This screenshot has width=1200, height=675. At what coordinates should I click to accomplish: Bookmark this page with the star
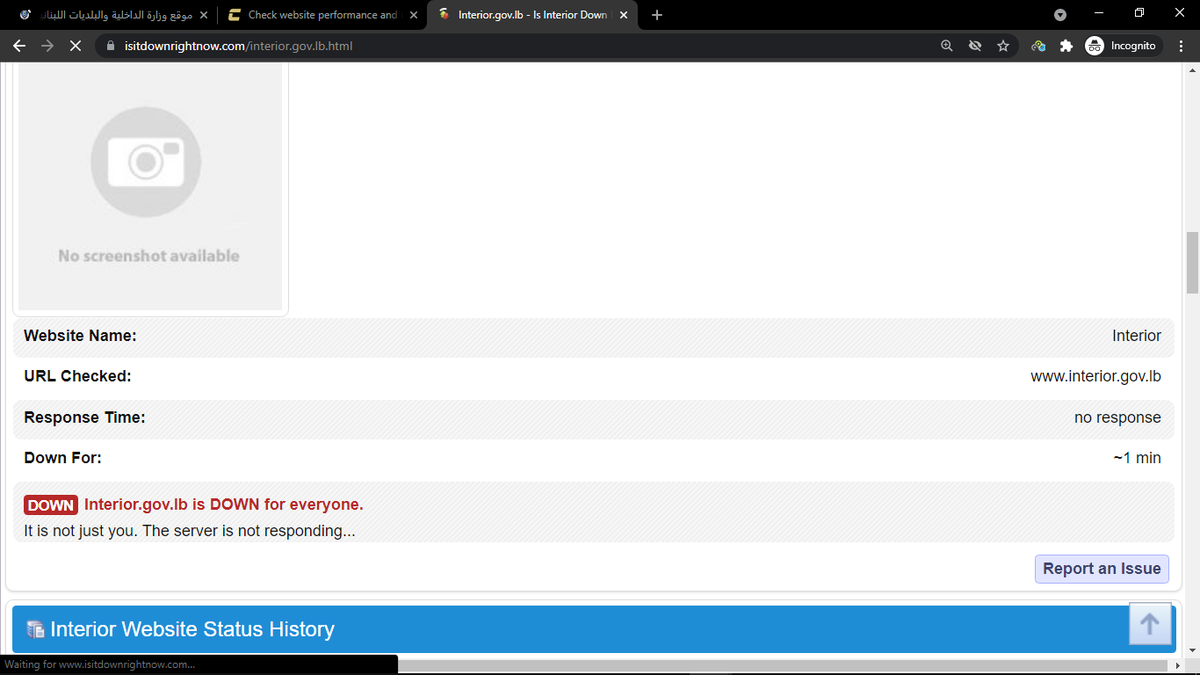(1003, 46)
